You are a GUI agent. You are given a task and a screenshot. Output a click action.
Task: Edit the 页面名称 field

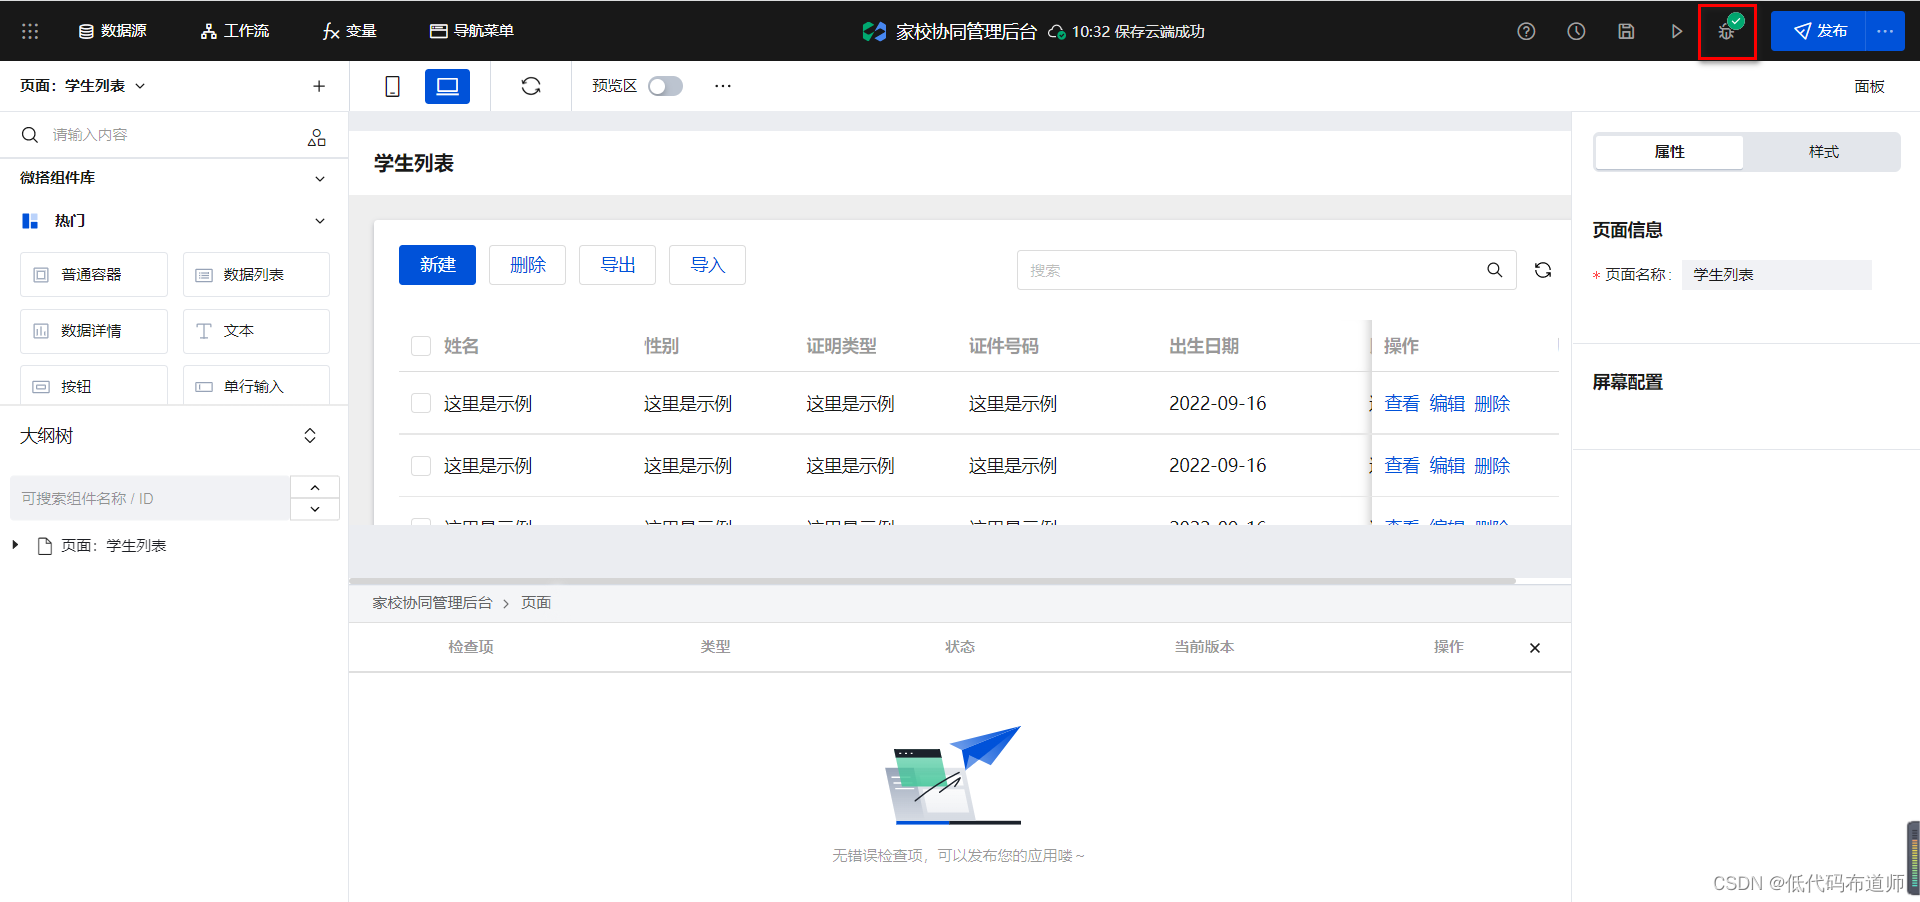click(1777, 275)
